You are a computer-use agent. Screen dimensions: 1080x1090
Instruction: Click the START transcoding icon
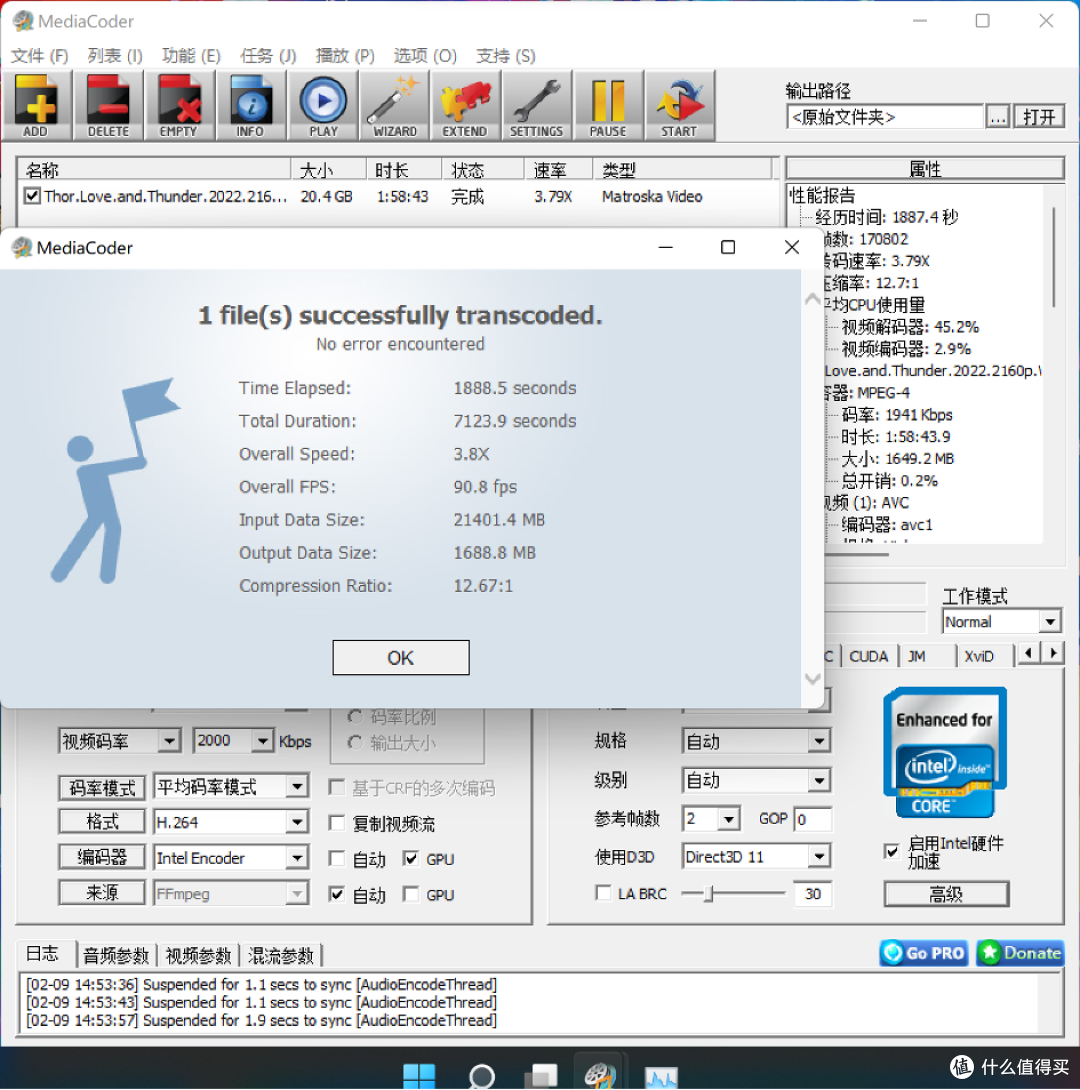679,106
